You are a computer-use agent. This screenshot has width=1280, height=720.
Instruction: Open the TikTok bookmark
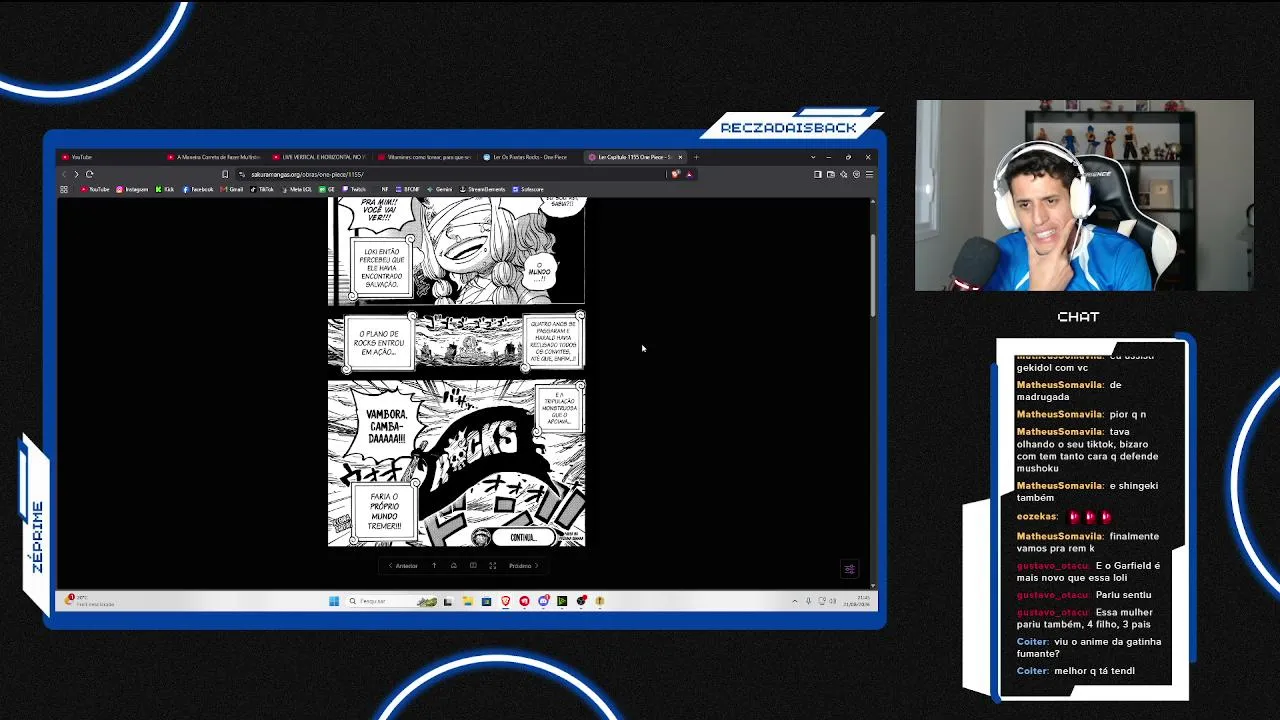click(x=262, y=189)
